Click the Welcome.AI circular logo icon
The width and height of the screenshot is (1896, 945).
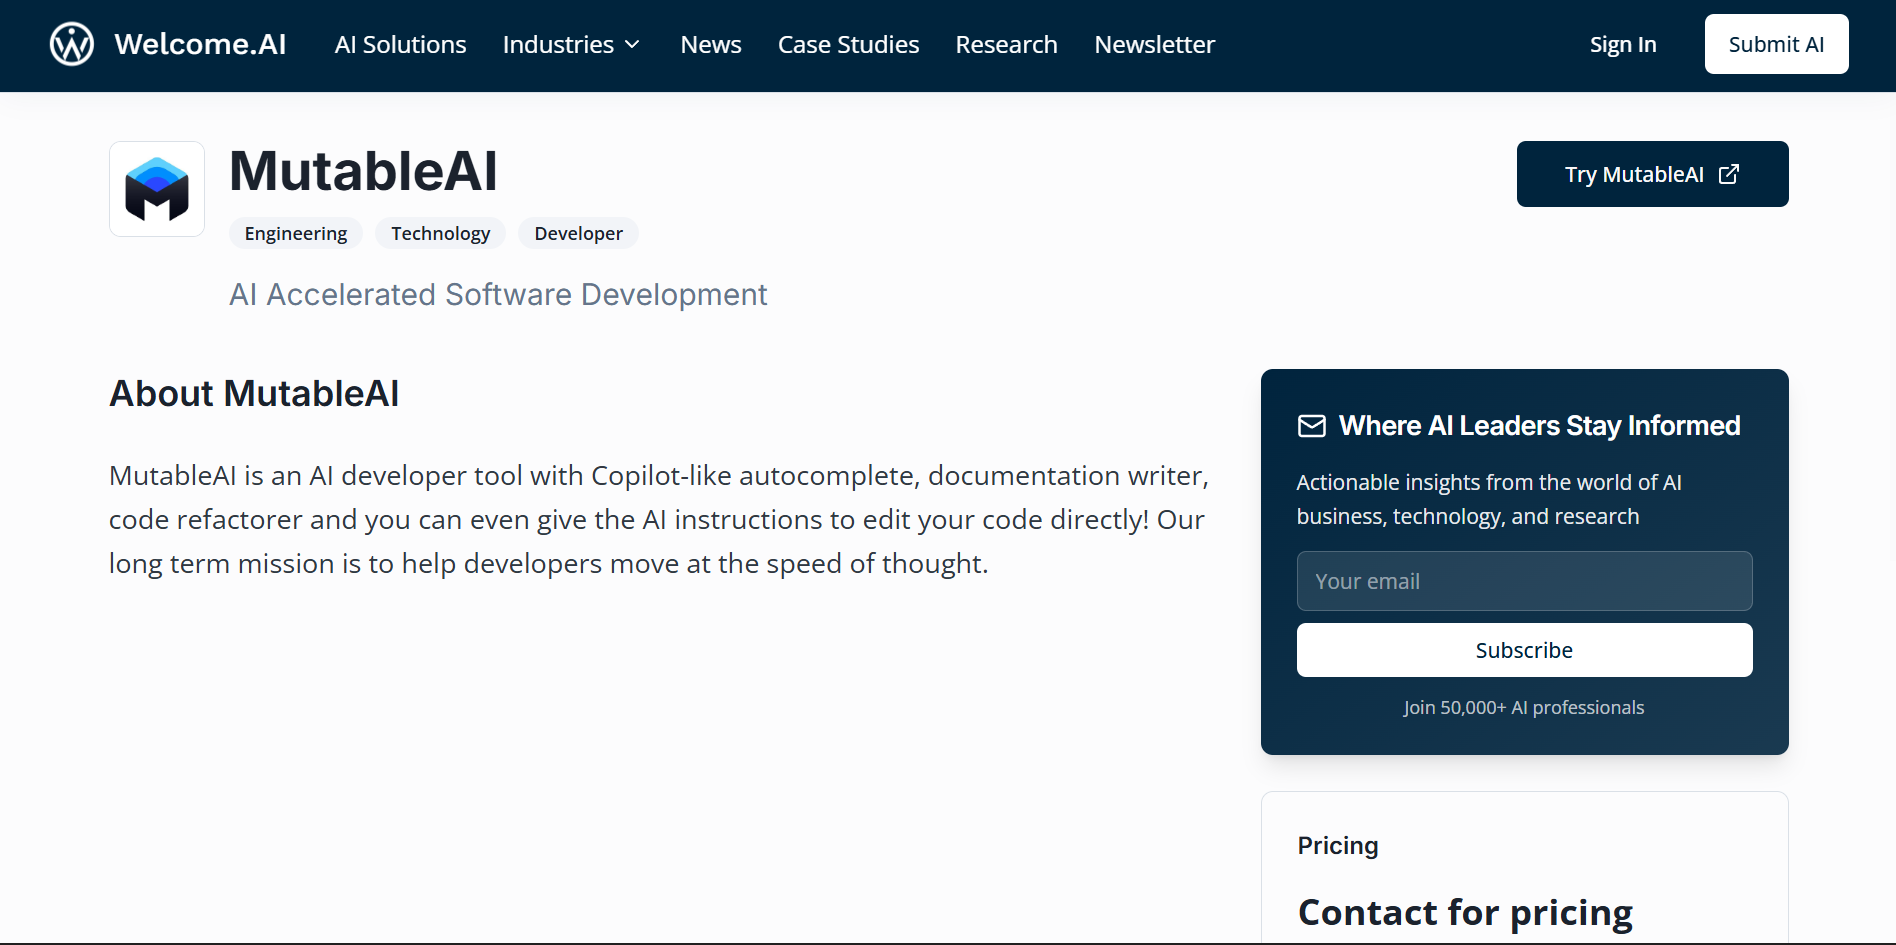pyautogui.click(x=72, y=44)
